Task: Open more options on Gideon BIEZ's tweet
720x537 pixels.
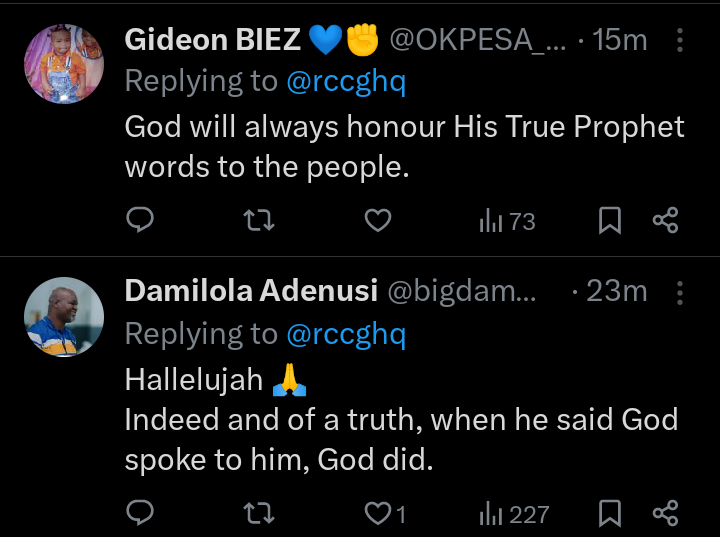Action: (680, 40)
